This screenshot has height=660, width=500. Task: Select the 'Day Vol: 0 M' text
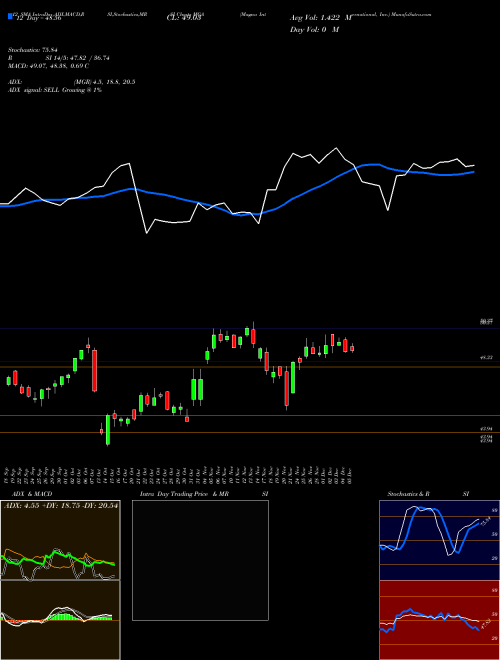pyautogui.click(x=314, y=30)
